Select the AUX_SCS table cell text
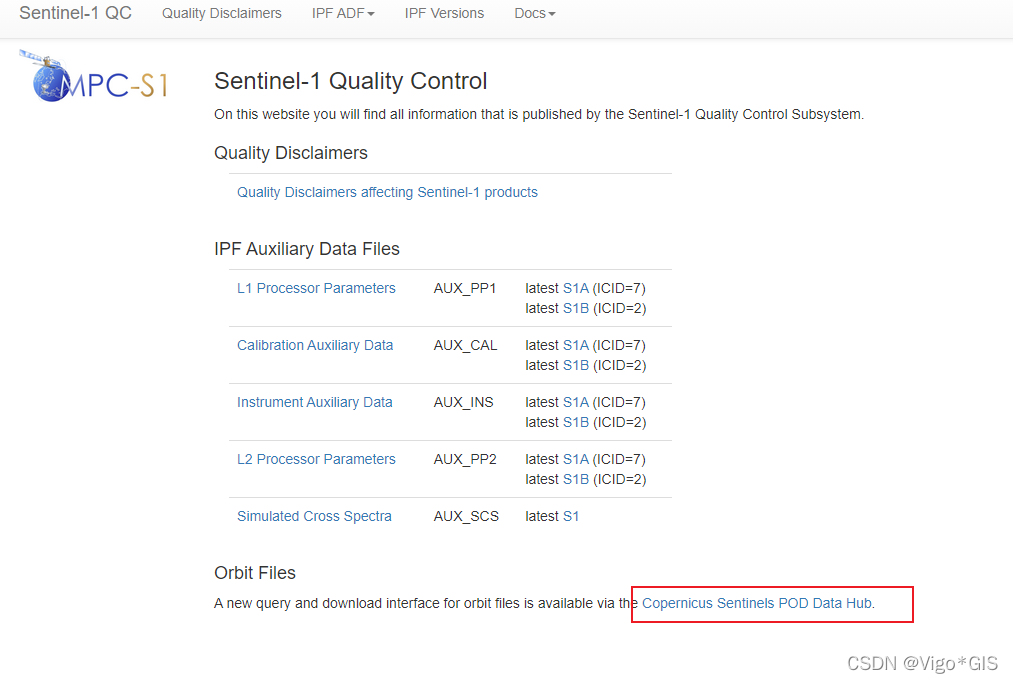 pos(466,516)
